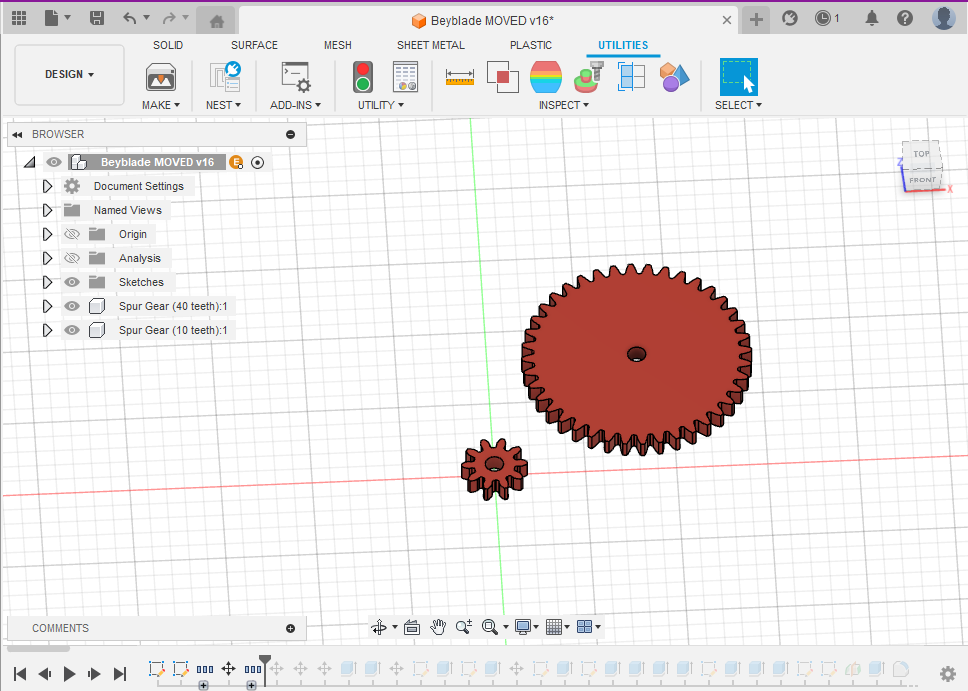Viewport: 968px width, 691px height.
Task: Click the DESIGN workspace selector
Action: [68, 74]
